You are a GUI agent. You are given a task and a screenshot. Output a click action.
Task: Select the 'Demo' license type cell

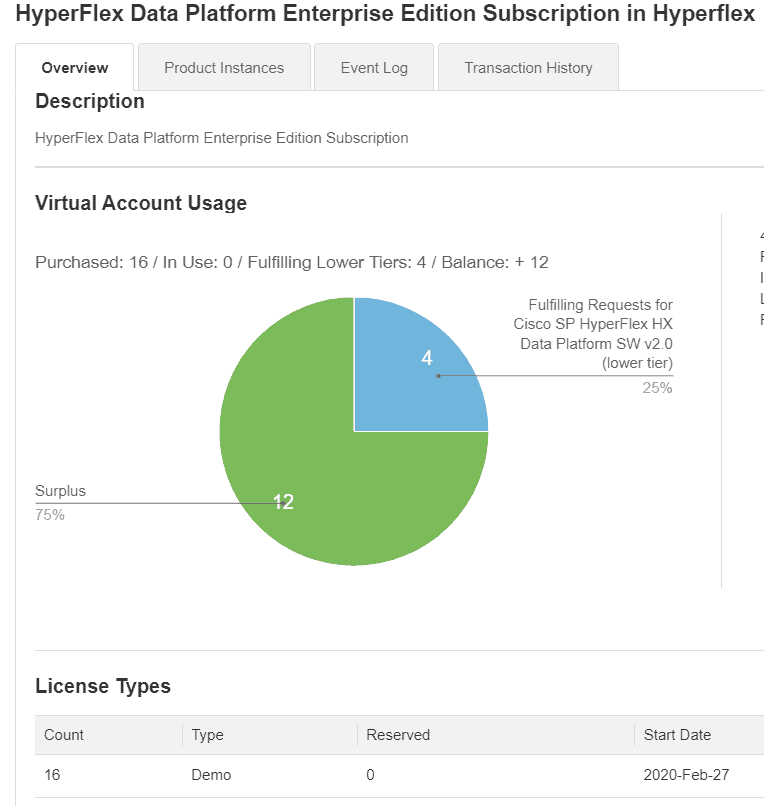pyautogui.click(x=211, y=775)
